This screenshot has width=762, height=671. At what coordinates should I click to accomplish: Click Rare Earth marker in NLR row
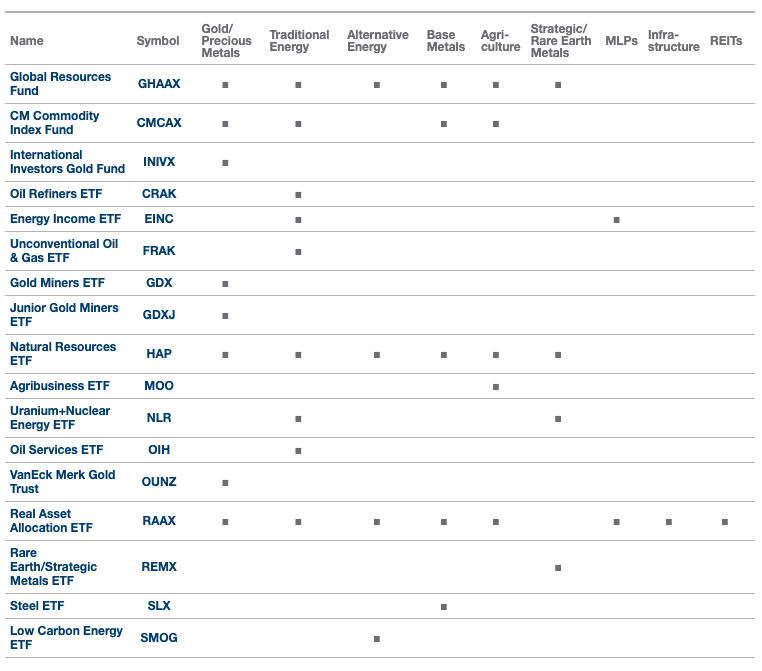558,419
